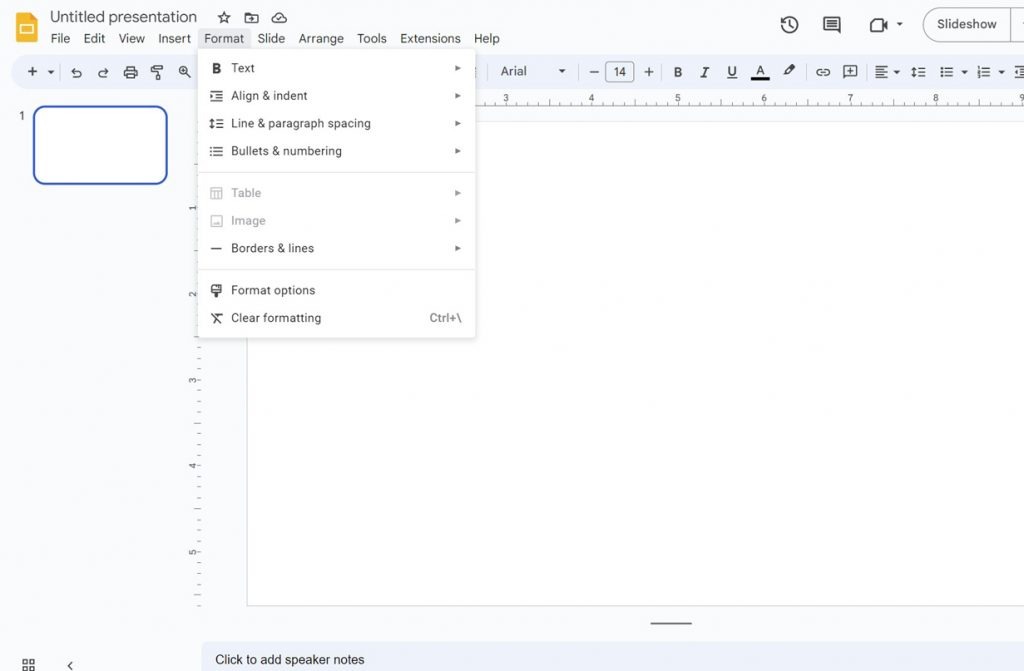The height and width of the screenshot is (671, 1024).
Task: Select the paint format tool
Action: tap(157, 72)
